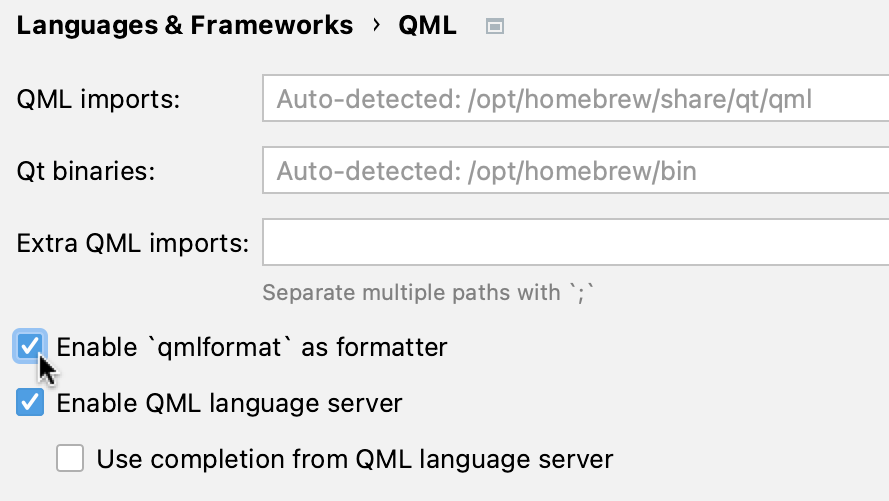The image size is (889, 501).
Task: Disable the `qmlformat` formatter checkbox
Action: 30,347
